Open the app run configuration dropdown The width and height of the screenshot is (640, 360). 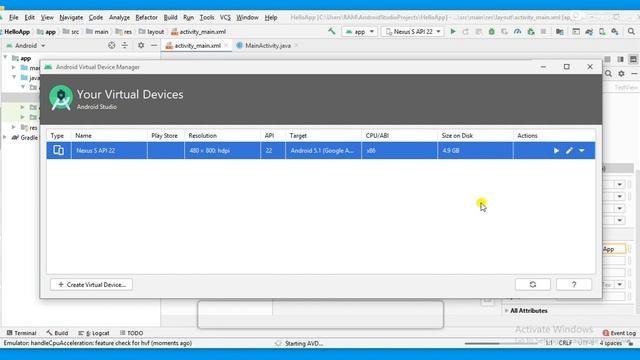click(360, 31)
